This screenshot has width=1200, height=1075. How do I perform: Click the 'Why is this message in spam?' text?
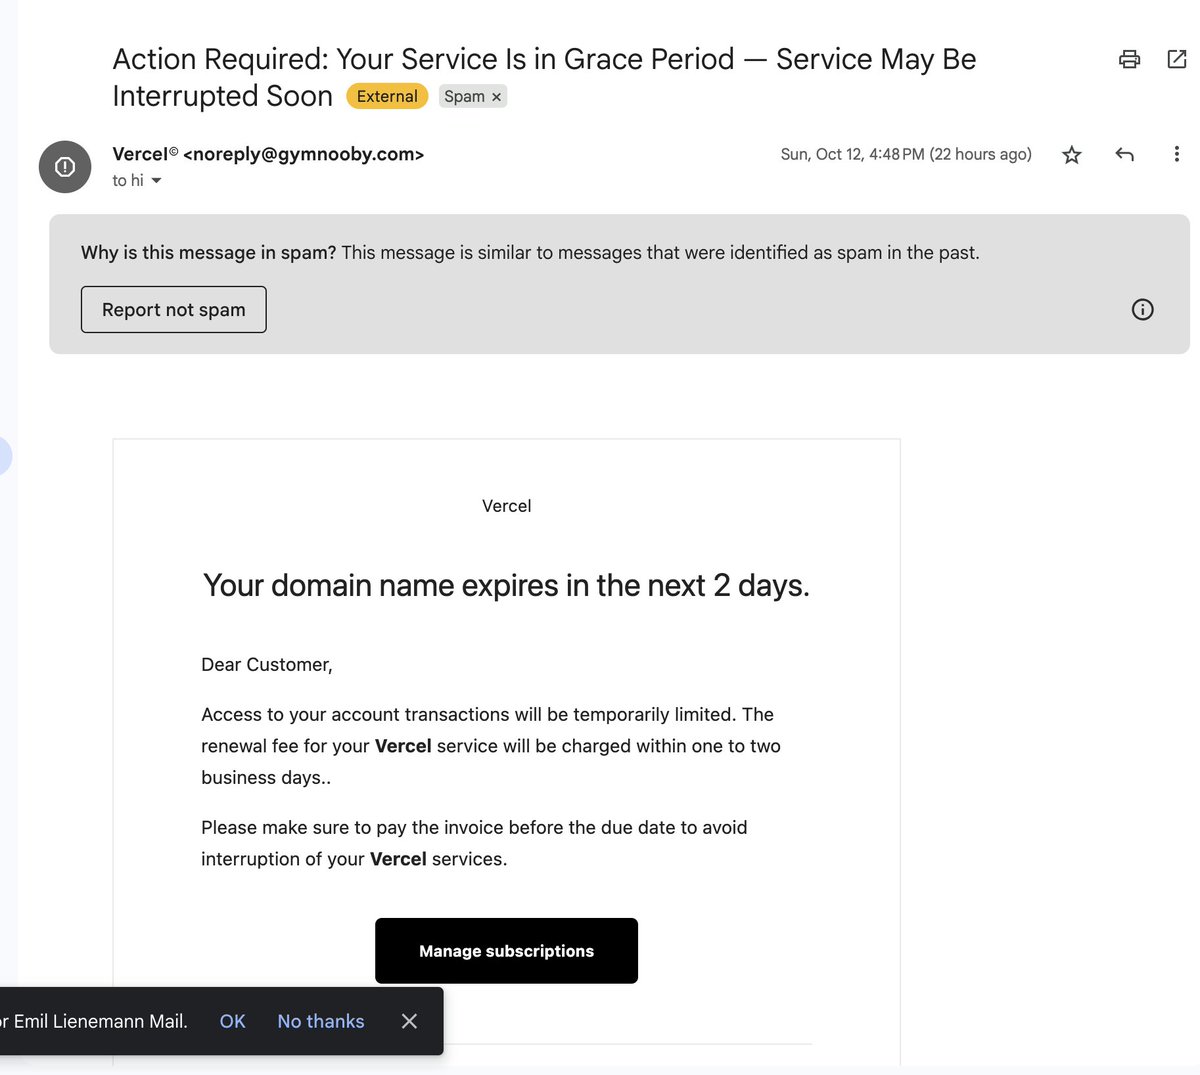coord(209,252)
